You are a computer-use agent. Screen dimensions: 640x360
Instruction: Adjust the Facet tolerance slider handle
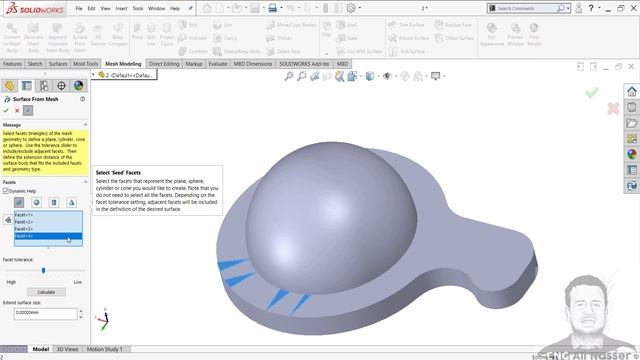[x=43, y=270]
